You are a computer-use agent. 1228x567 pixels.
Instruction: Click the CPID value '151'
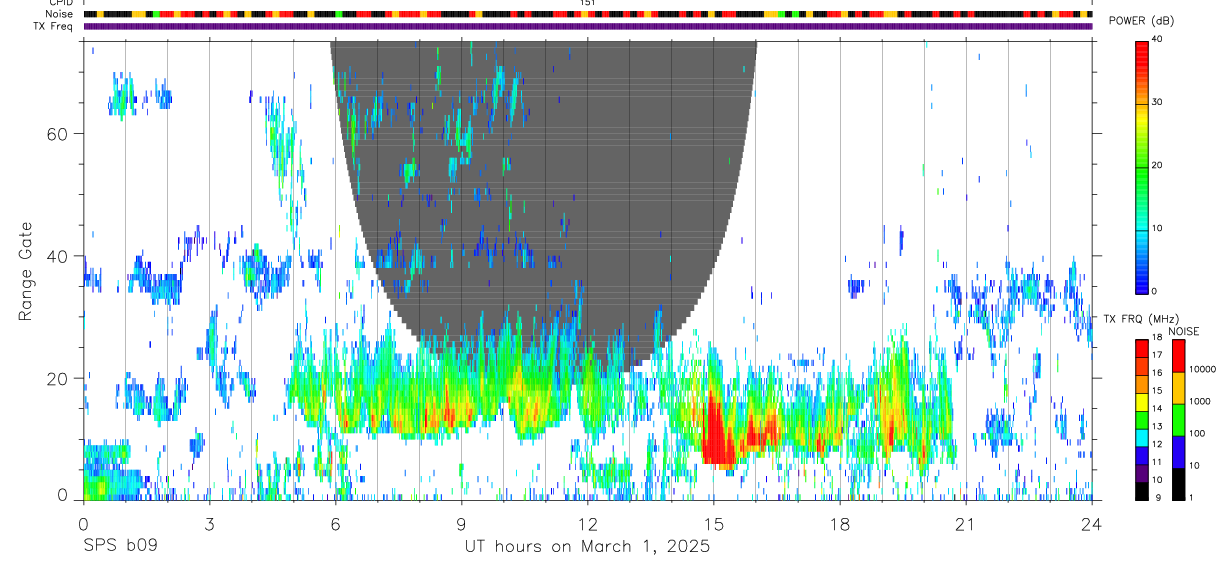(588, 3)
